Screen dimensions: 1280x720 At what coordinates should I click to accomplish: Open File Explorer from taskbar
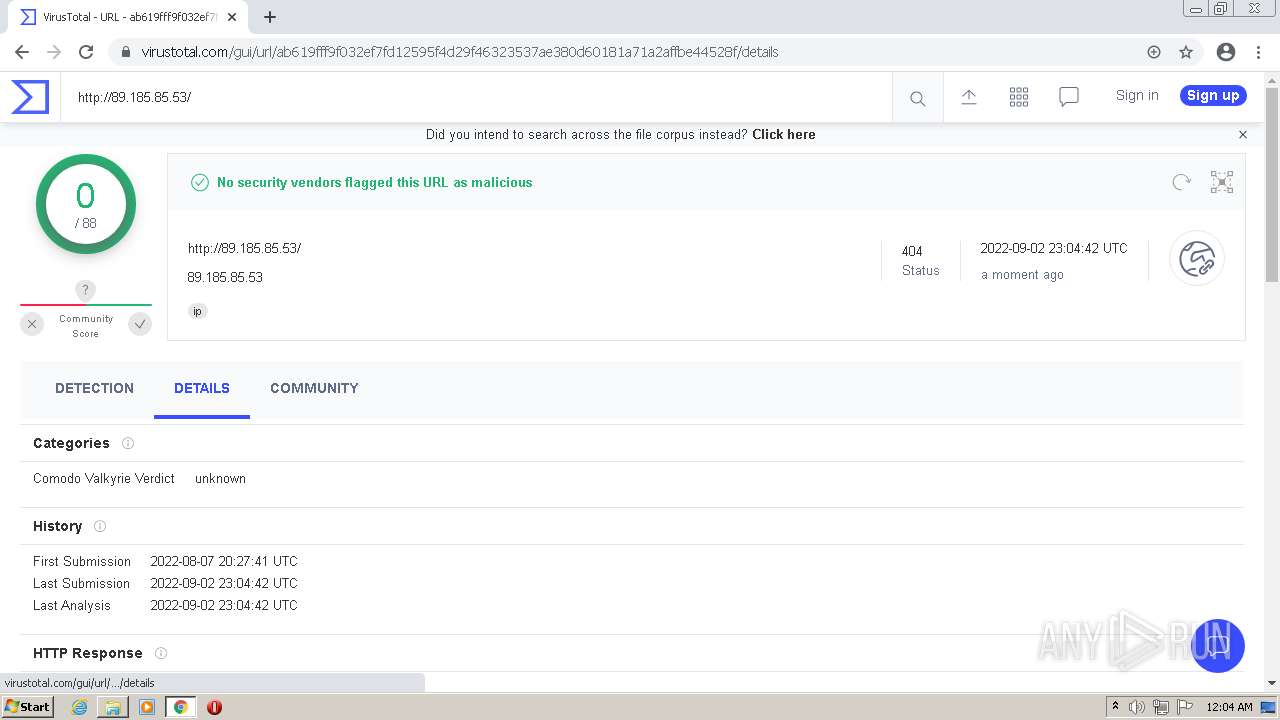click(113, 707)
